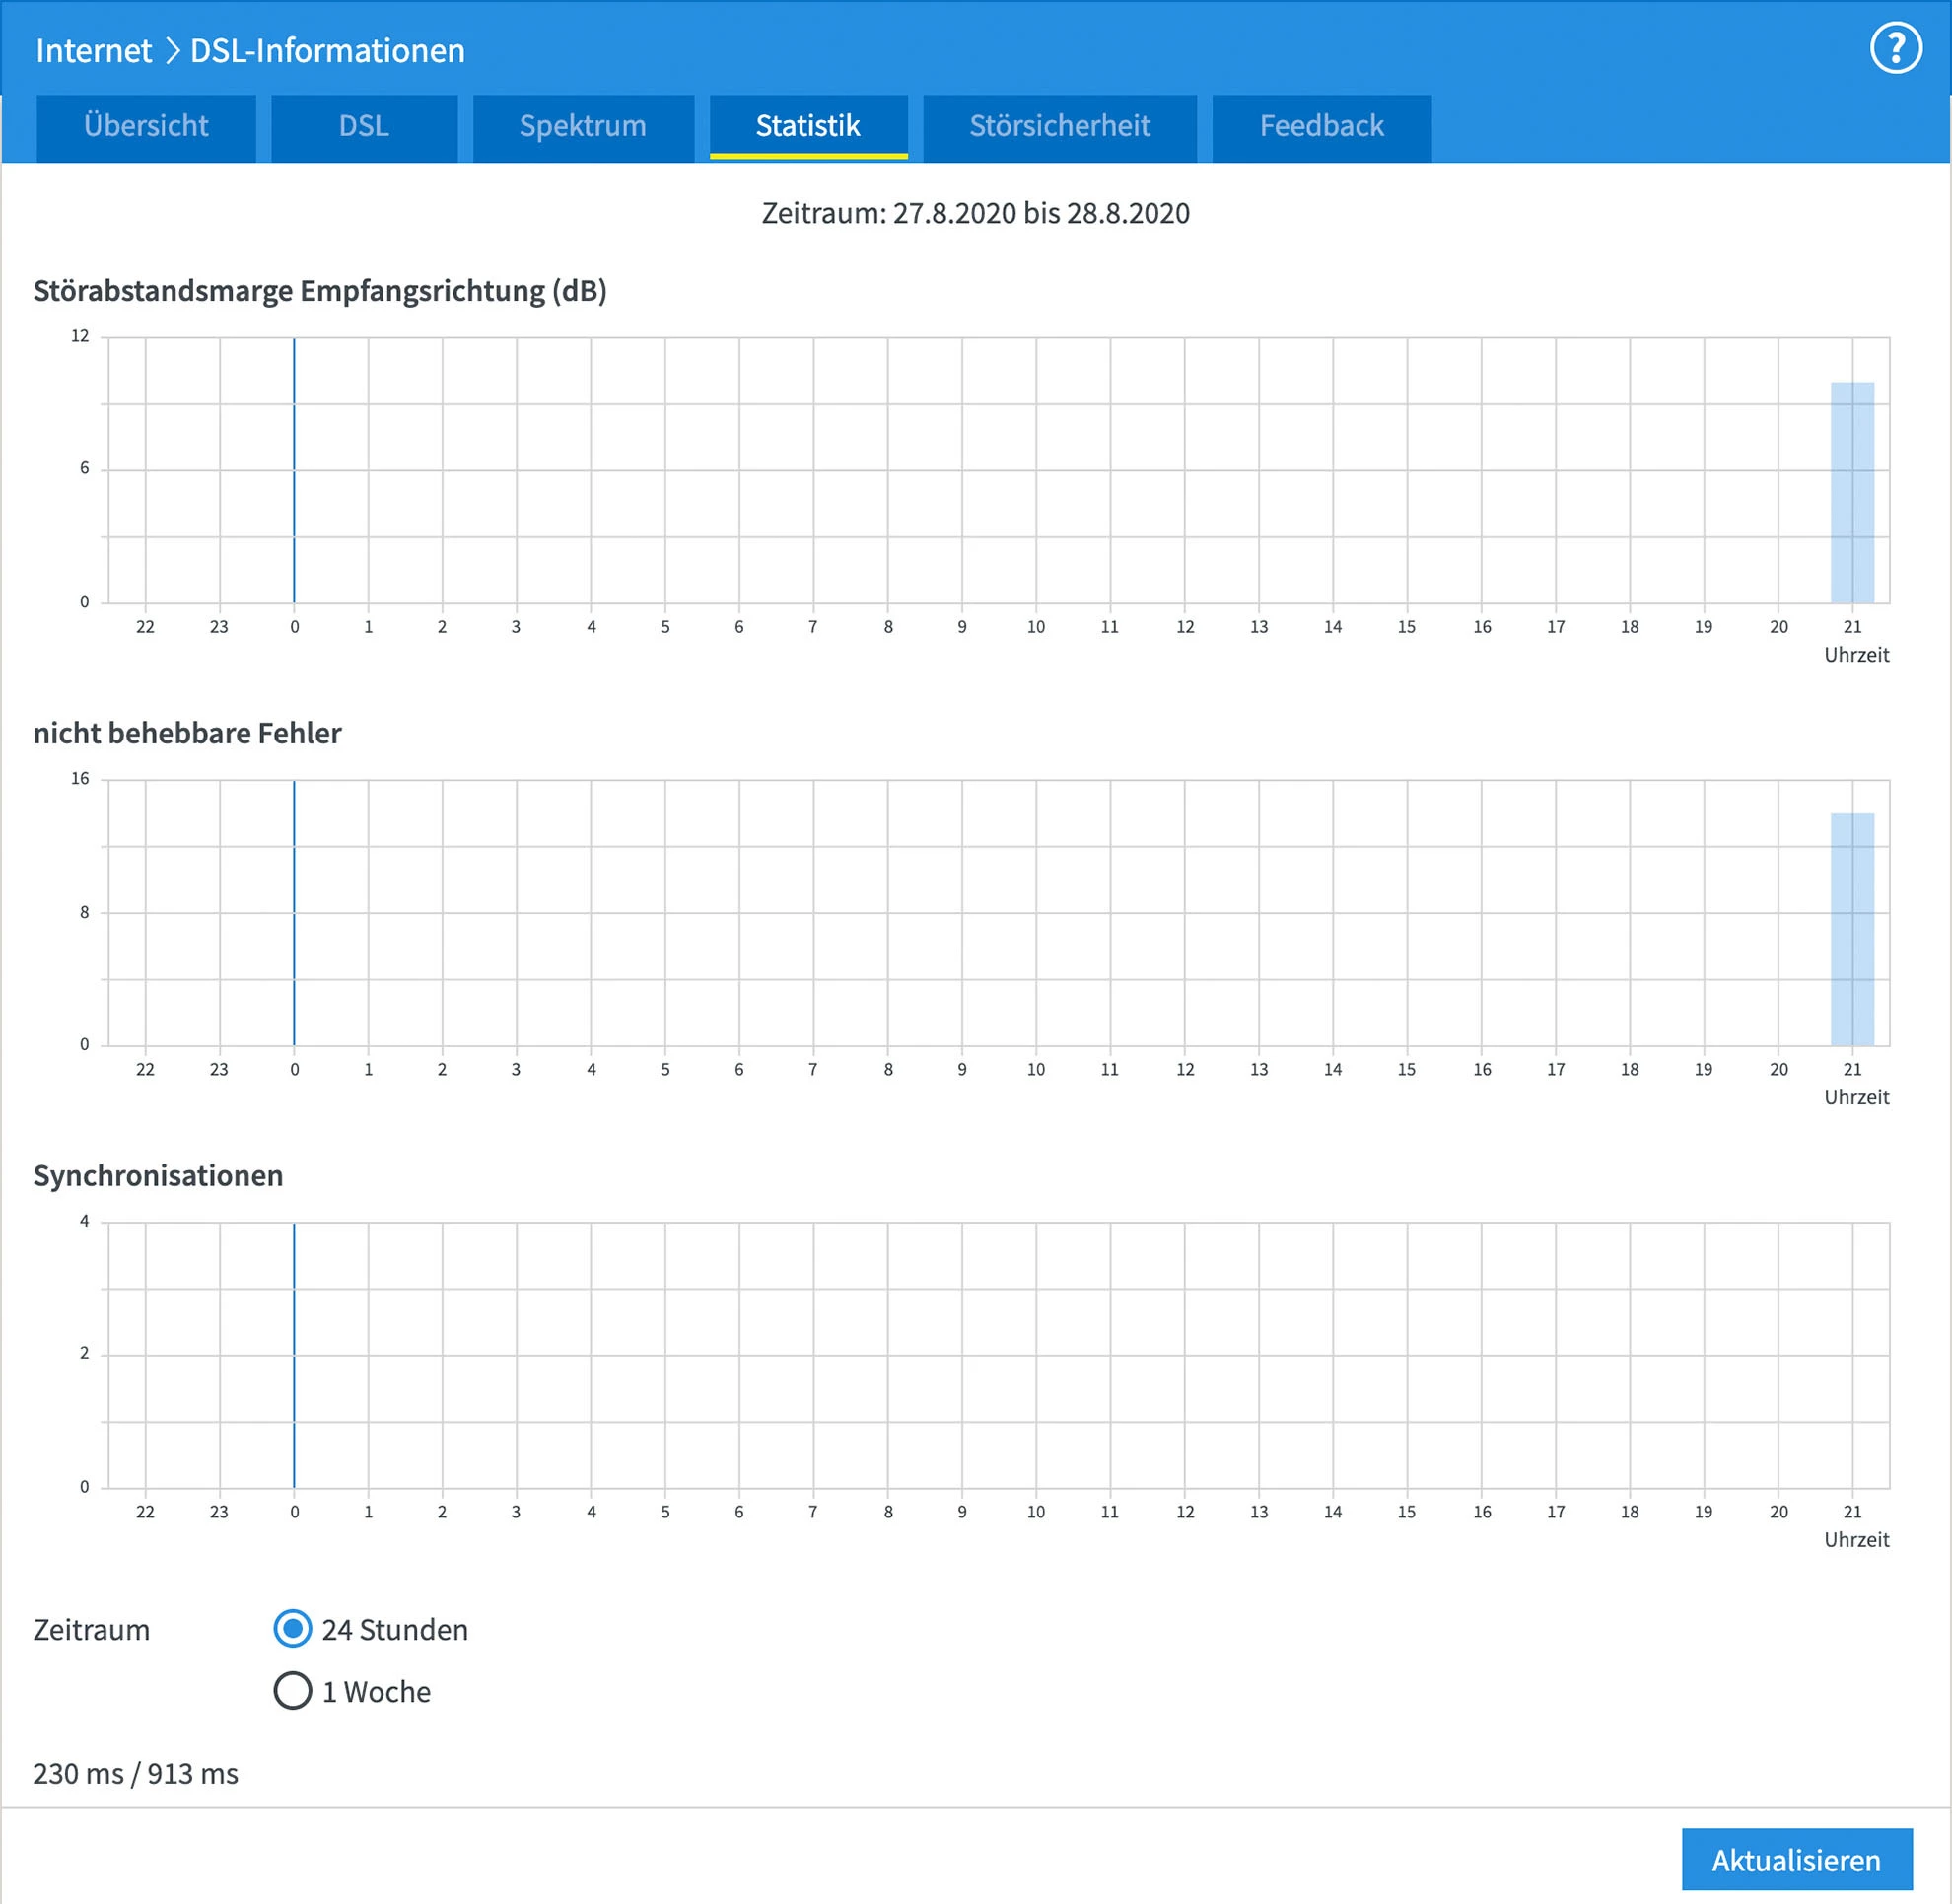
Task: Click the 1 Woche label text
Action: pos(376,1692)
